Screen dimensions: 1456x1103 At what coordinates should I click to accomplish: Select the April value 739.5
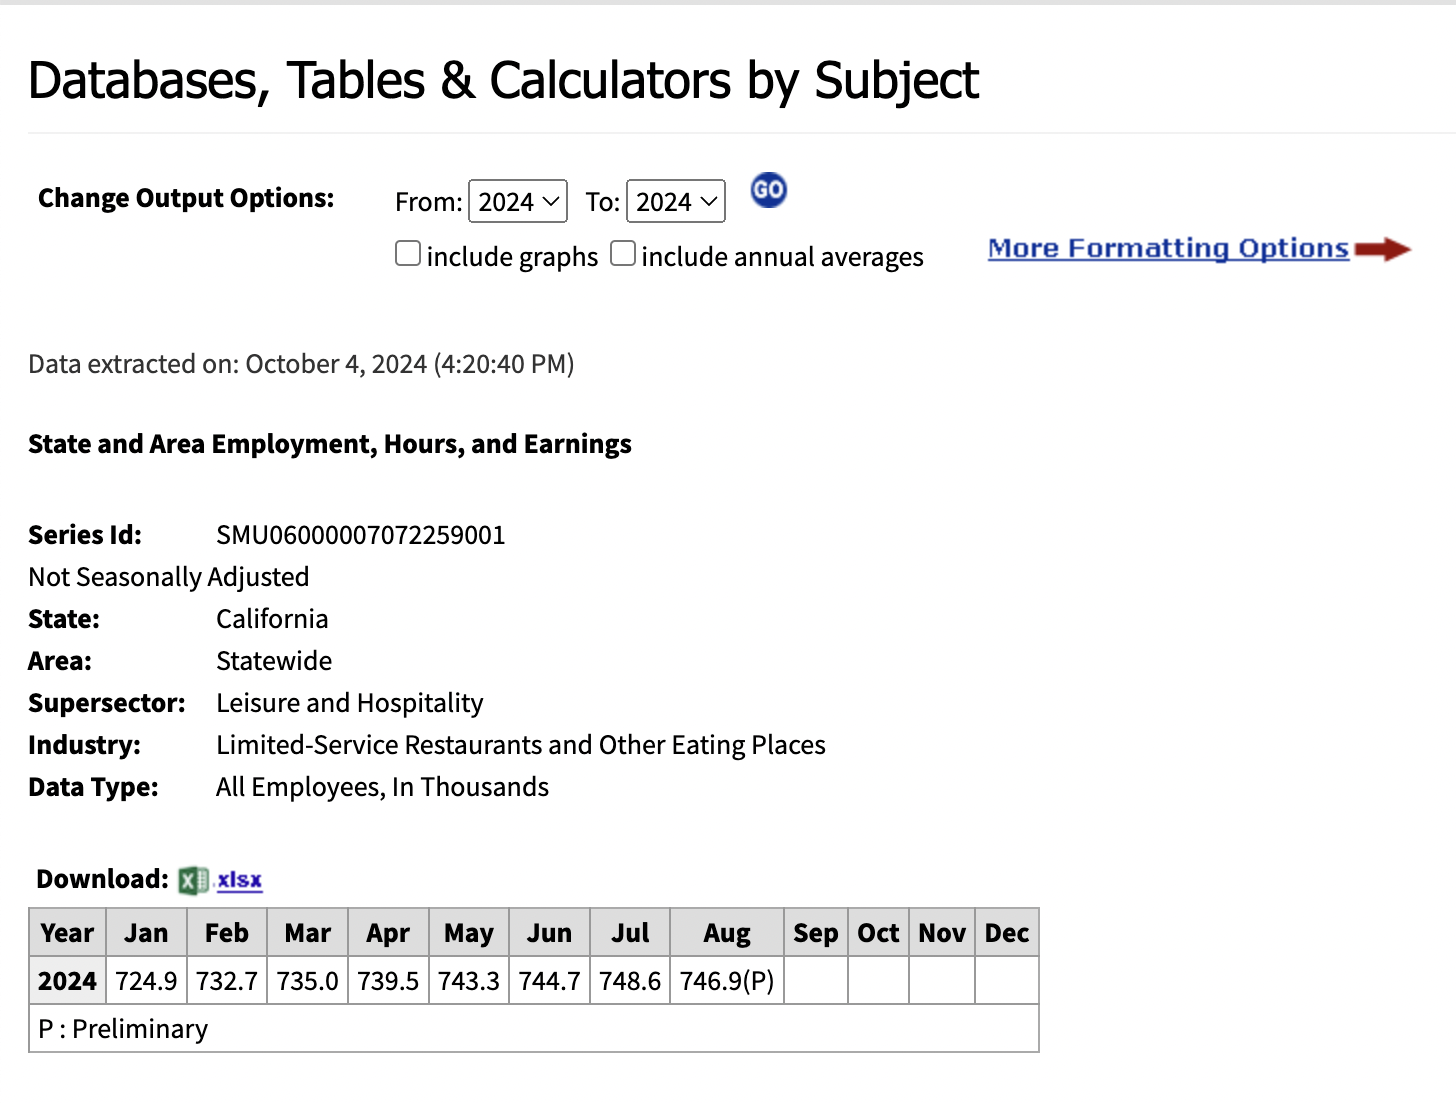point(388,981)
